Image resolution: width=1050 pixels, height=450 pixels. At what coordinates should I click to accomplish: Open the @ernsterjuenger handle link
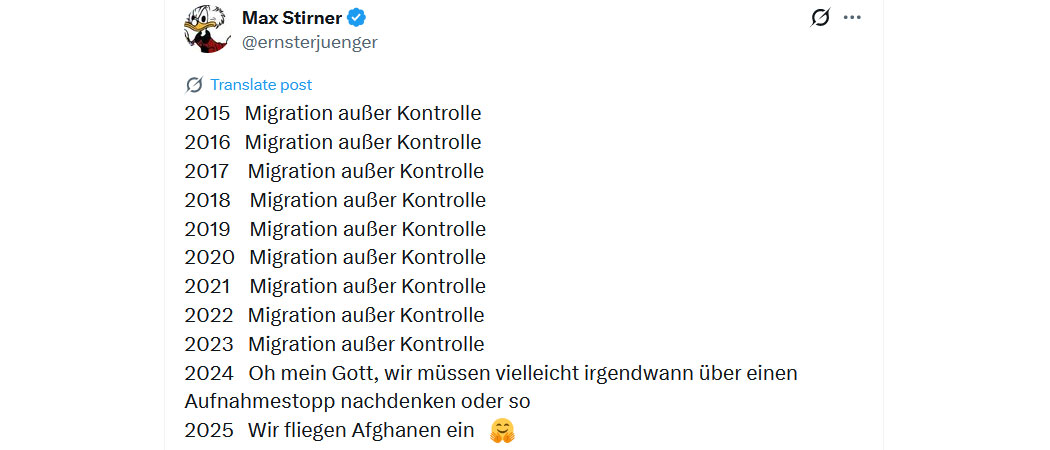pyautogui.click(x=309, y=42)
